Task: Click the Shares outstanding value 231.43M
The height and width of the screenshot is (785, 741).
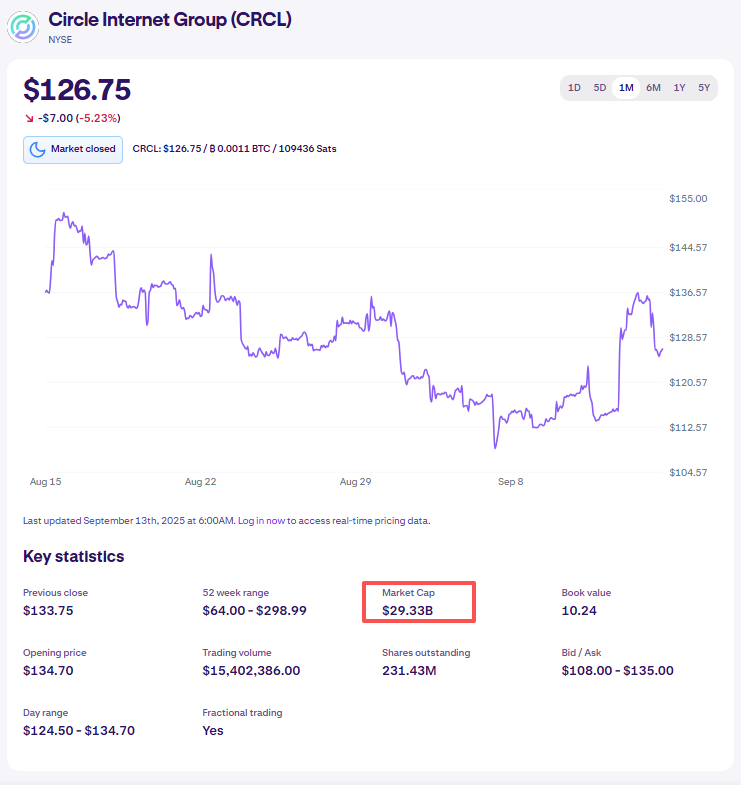Action: (409, 671)
